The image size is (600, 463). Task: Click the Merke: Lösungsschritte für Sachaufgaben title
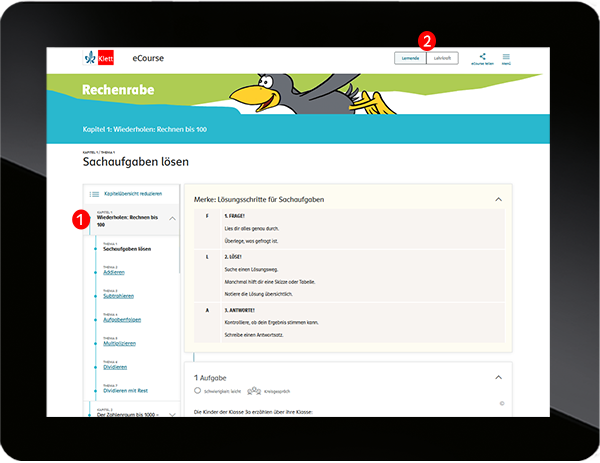click(259, 199)
